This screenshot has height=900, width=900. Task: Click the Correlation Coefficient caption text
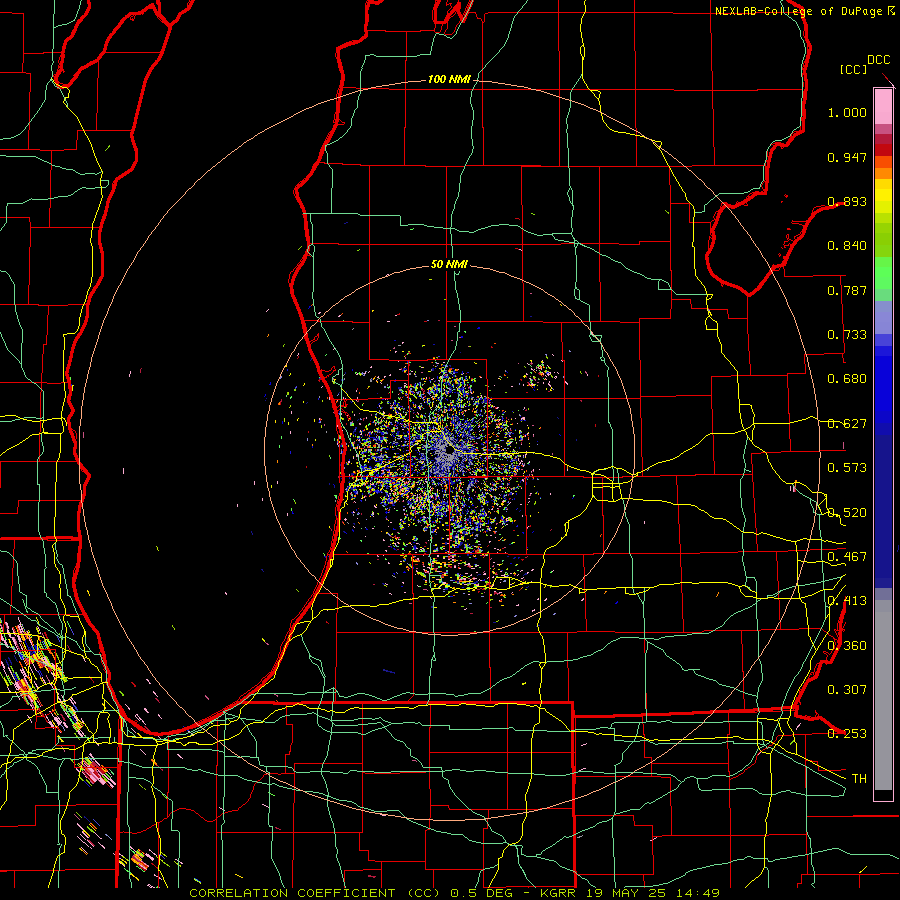[454, 893]
